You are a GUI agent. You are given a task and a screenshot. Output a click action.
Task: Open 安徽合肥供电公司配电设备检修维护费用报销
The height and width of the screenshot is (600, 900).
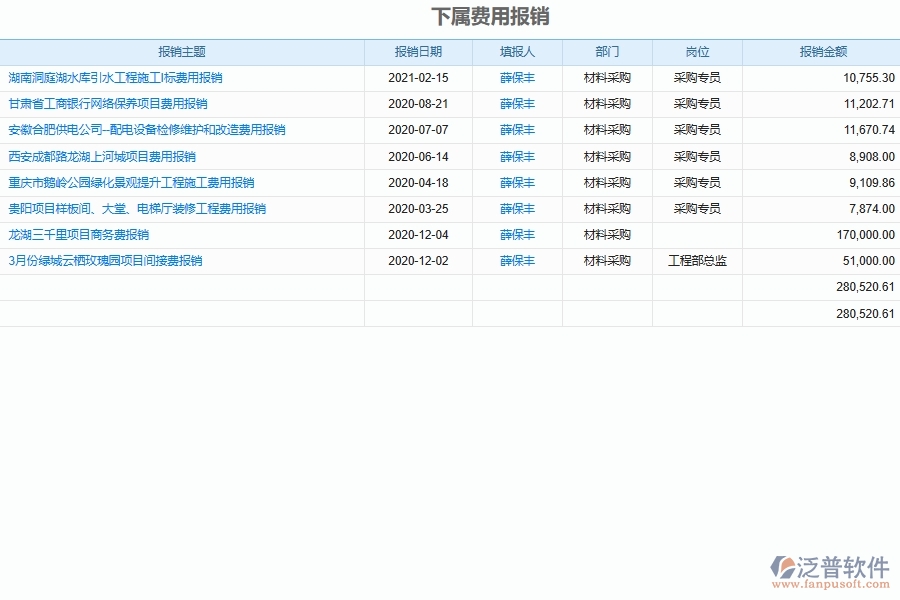point(145,129)
